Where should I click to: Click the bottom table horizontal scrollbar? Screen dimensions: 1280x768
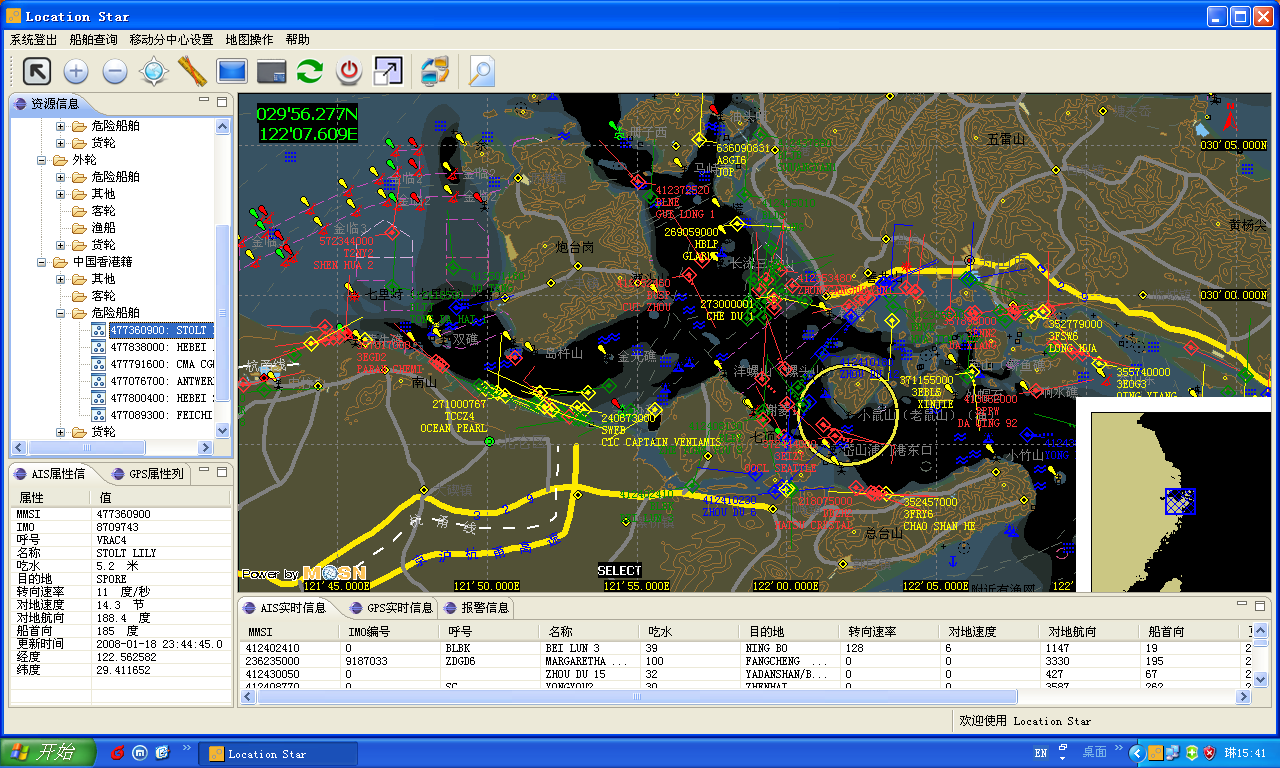click(637, 697)
